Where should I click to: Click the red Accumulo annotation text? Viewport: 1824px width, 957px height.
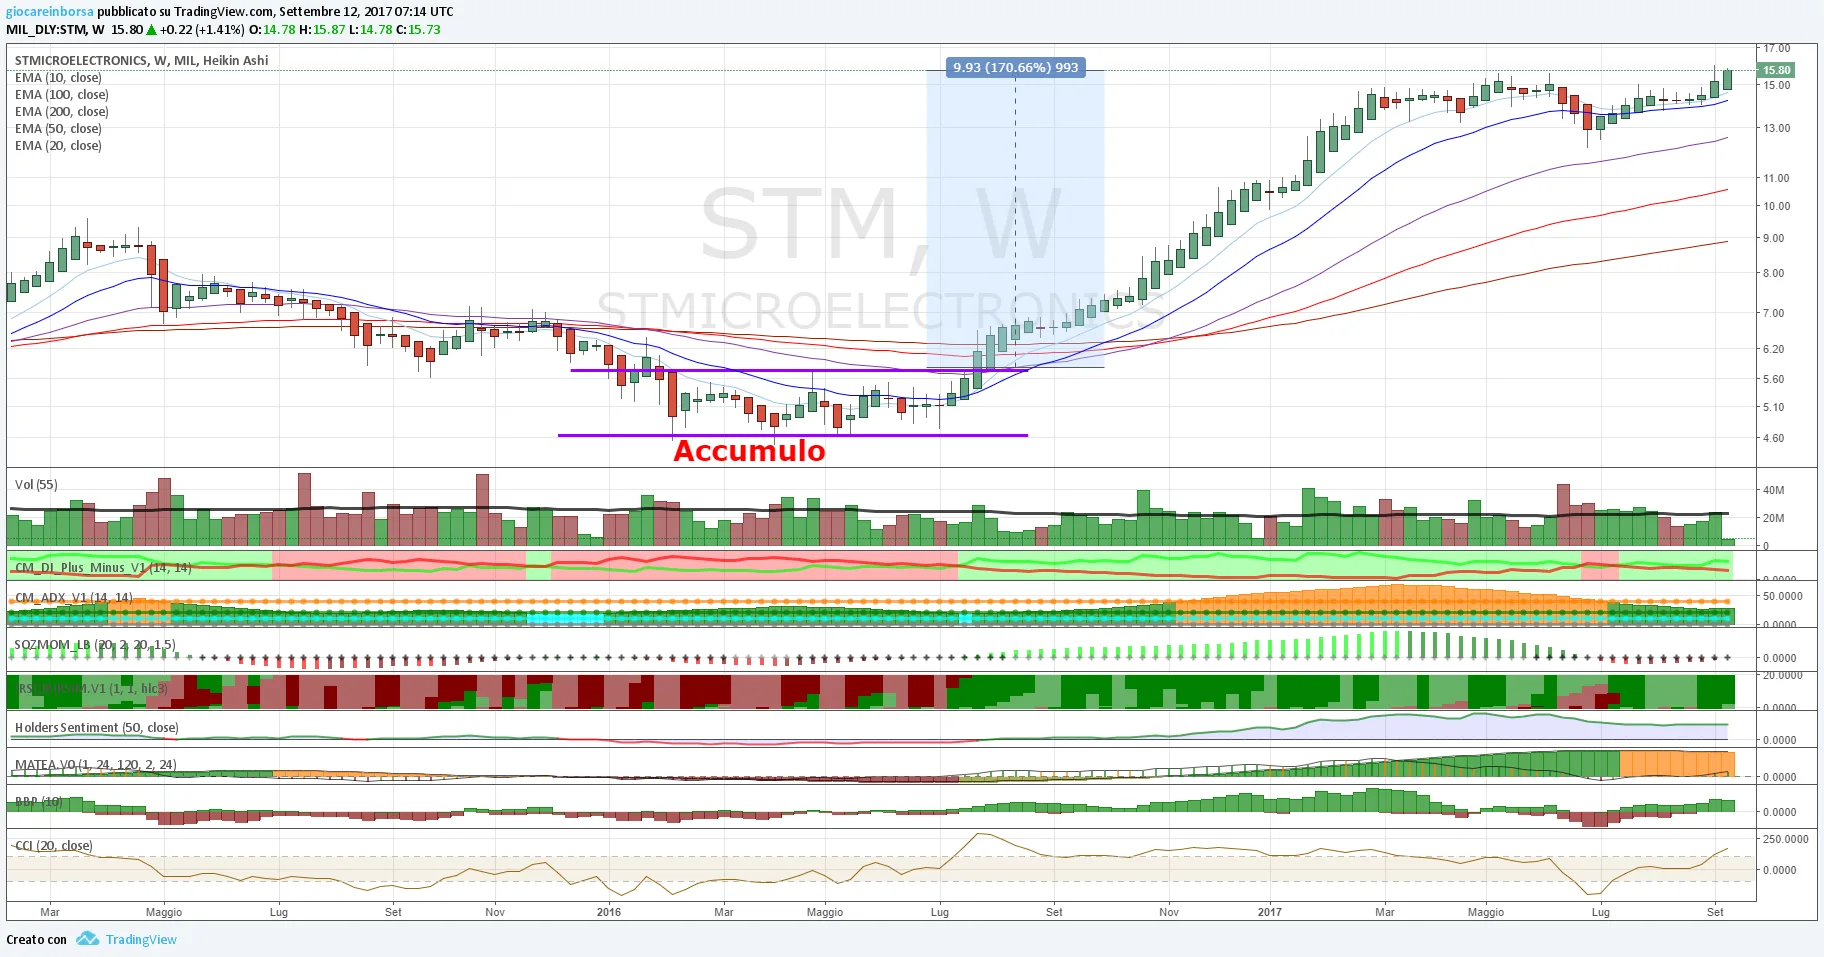coord(749,451)
